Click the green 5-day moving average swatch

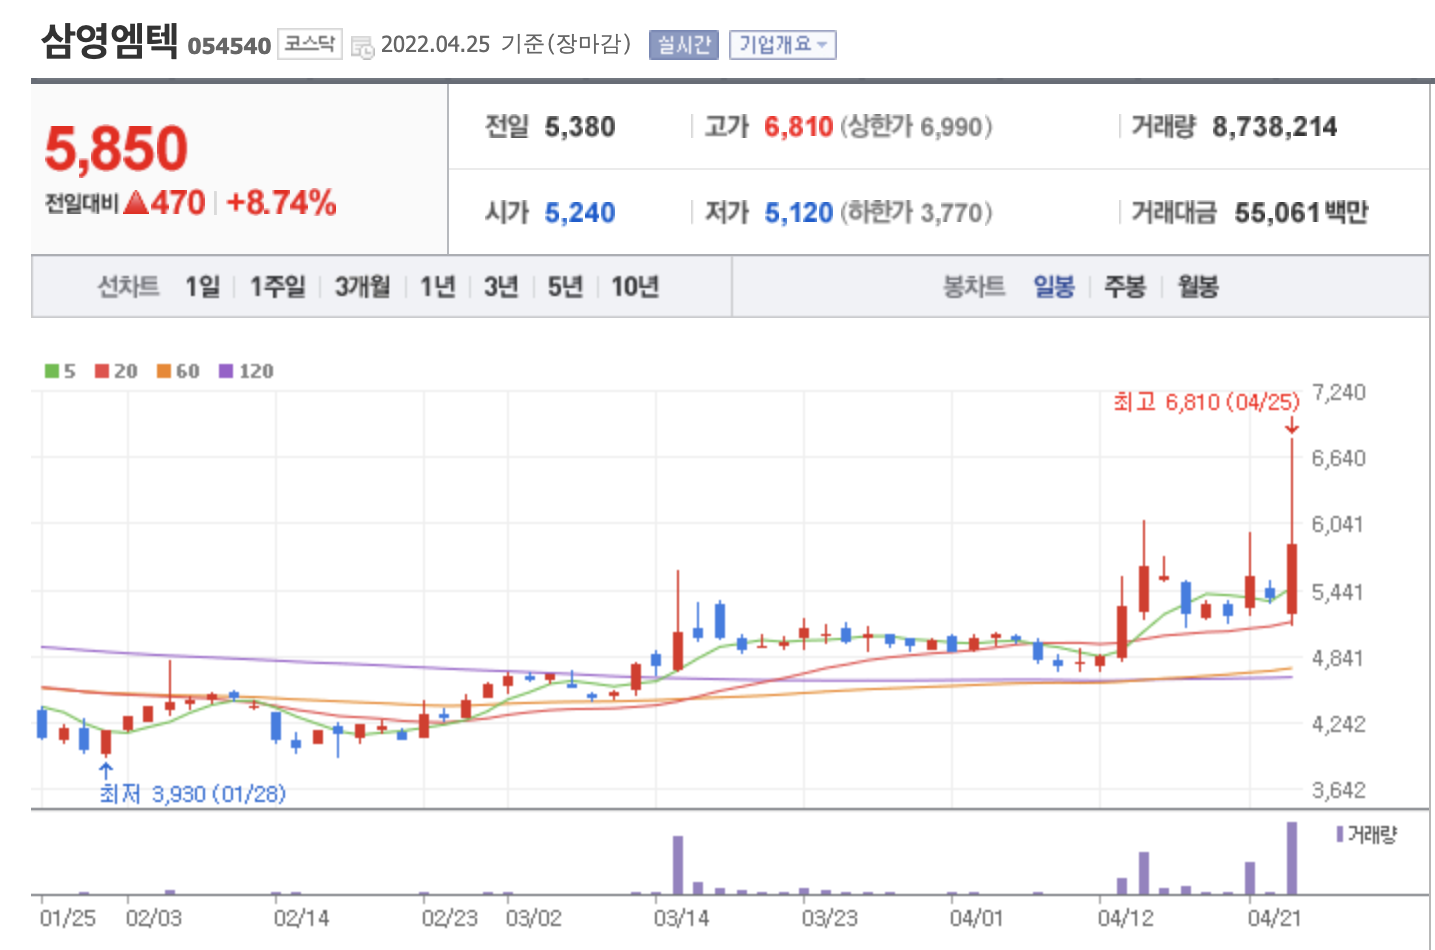pos(52,371)
